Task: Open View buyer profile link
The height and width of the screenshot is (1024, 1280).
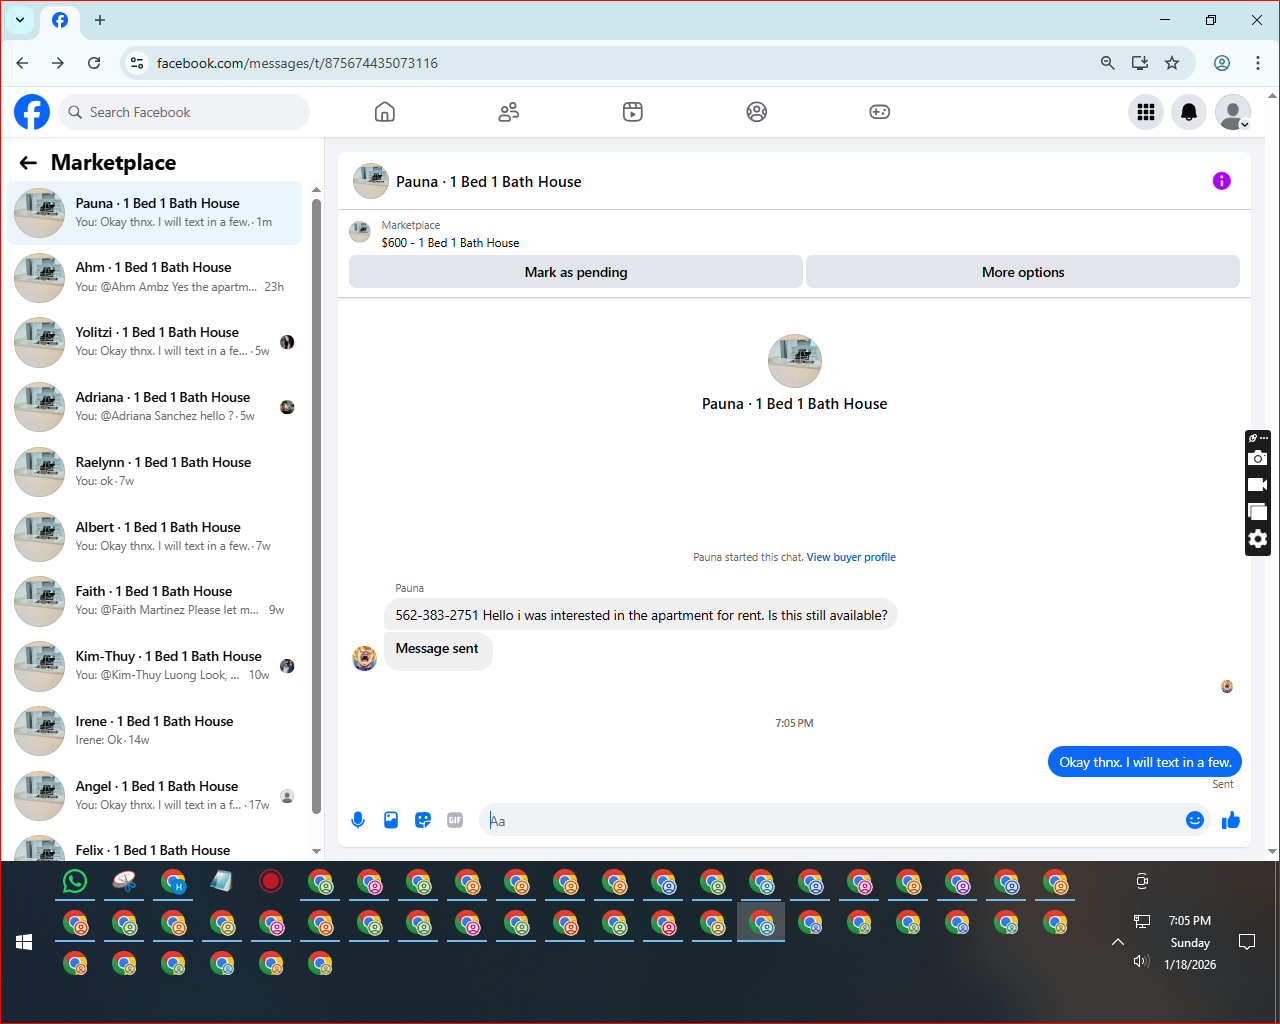Action: click(851, 557)
